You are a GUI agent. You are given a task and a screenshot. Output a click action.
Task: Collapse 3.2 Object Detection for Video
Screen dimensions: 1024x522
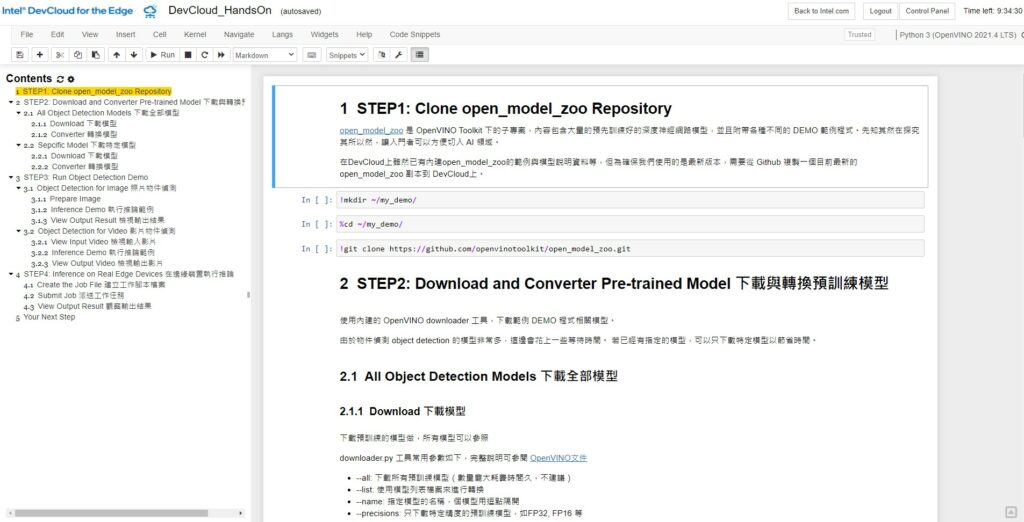click(18, 231)
